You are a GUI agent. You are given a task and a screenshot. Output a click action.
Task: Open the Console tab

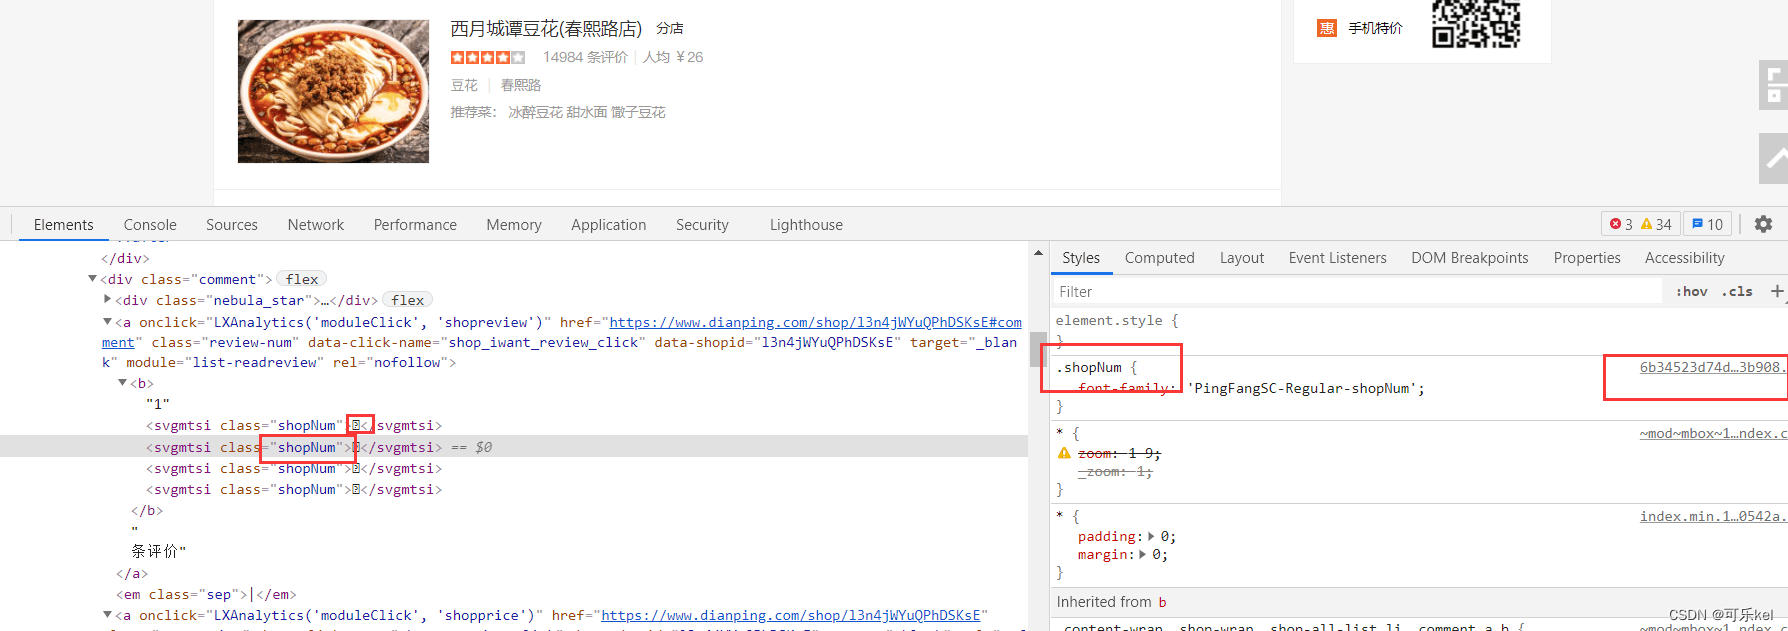pos(150,225)
